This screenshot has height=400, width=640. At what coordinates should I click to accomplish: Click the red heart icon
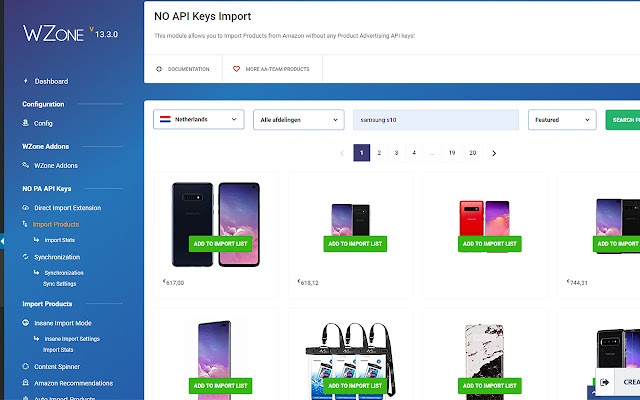click(x=236, y=69)
